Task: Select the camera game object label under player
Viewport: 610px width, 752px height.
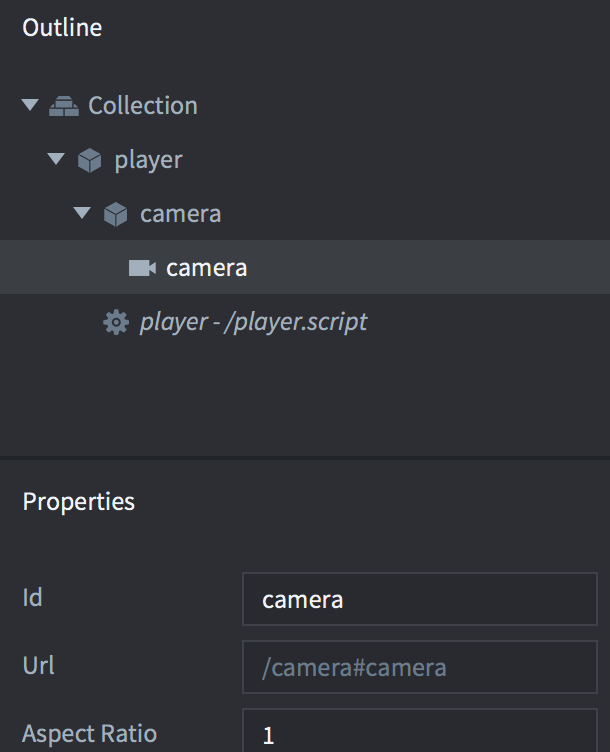Action: [x=180, y=214]
